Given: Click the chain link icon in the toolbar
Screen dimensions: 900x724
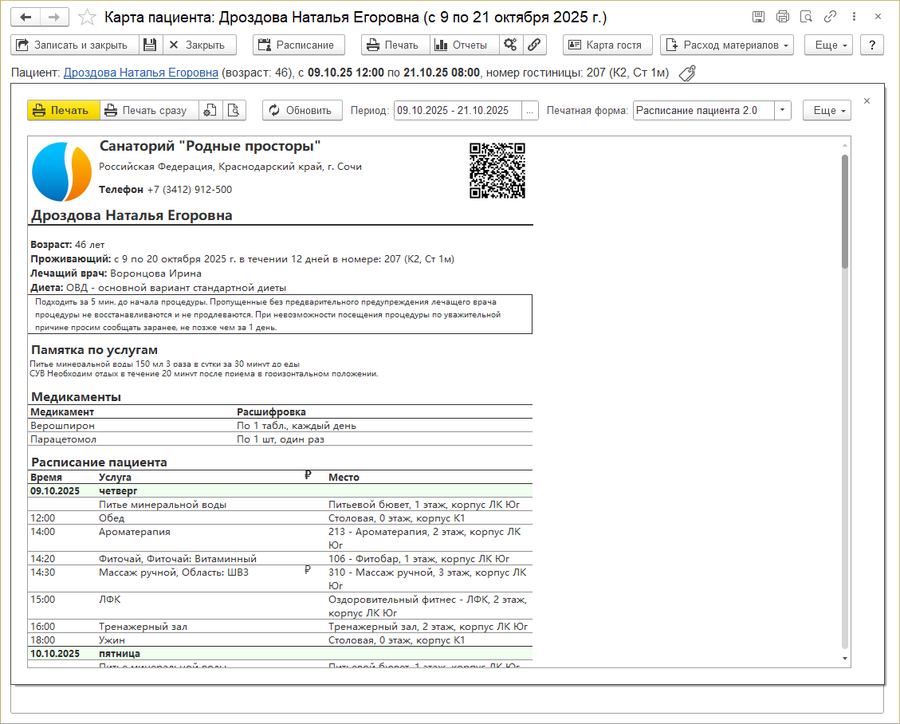Looking at the screenshot, I should point(535,45).
